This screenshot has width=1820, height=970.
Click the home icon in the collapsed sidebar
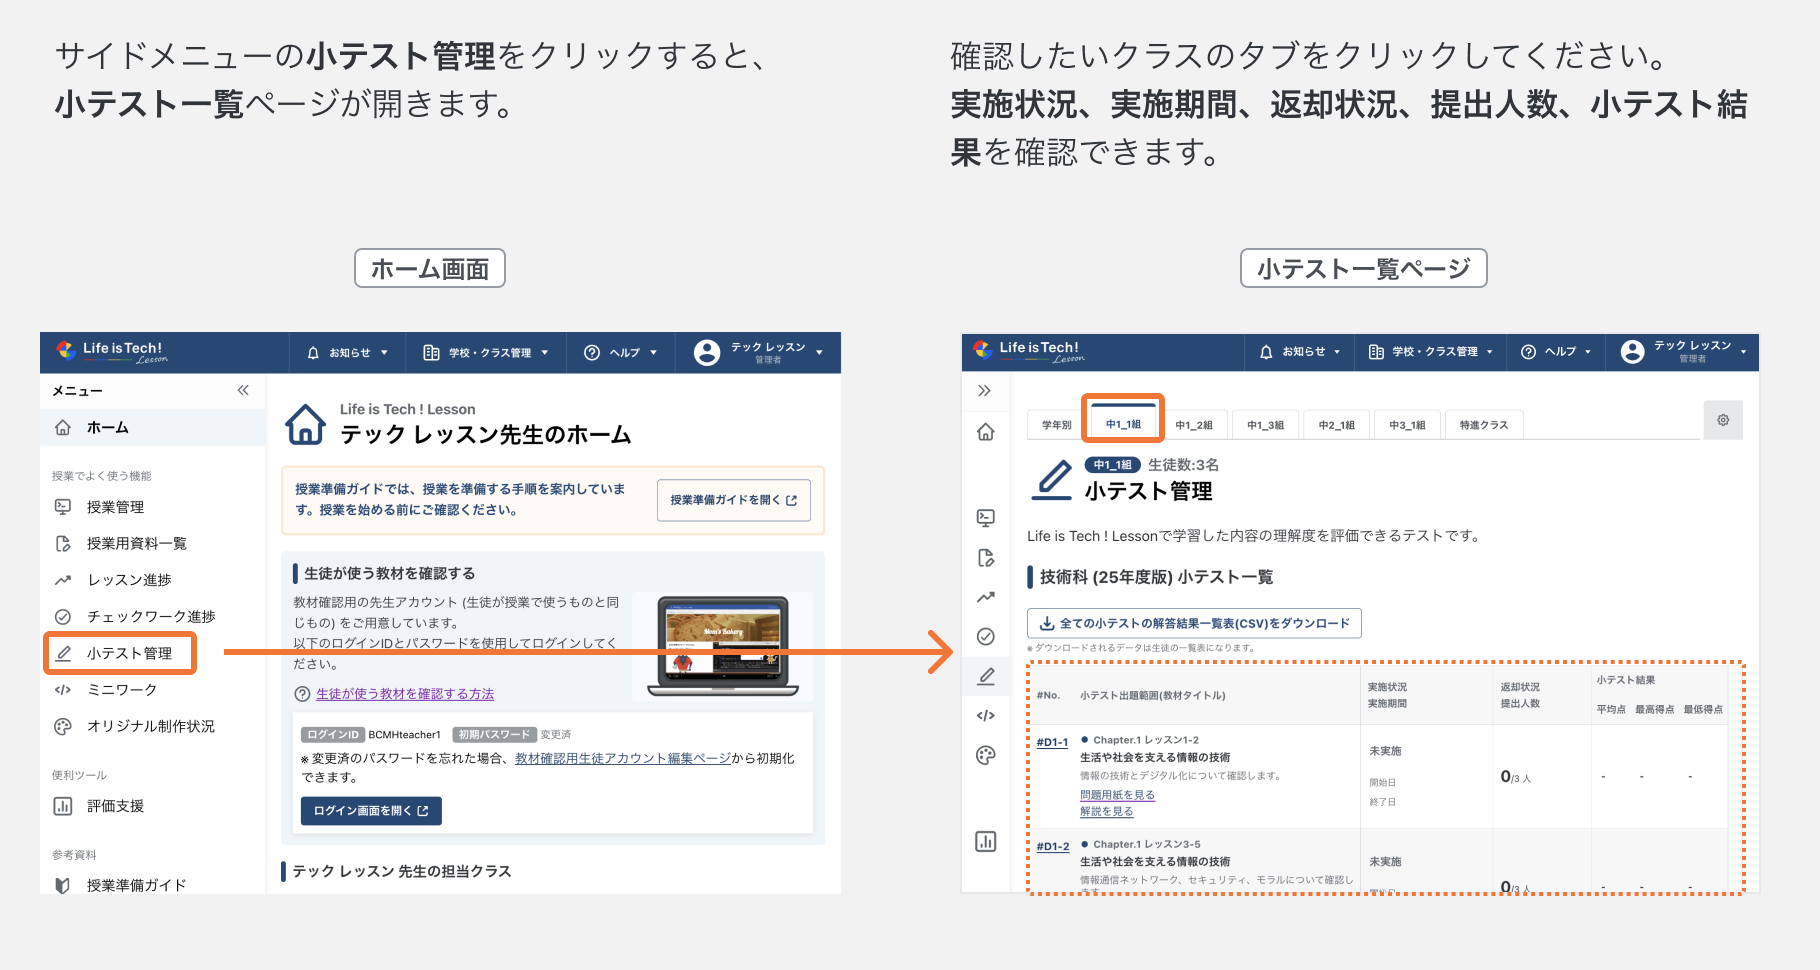coord(986,432)
